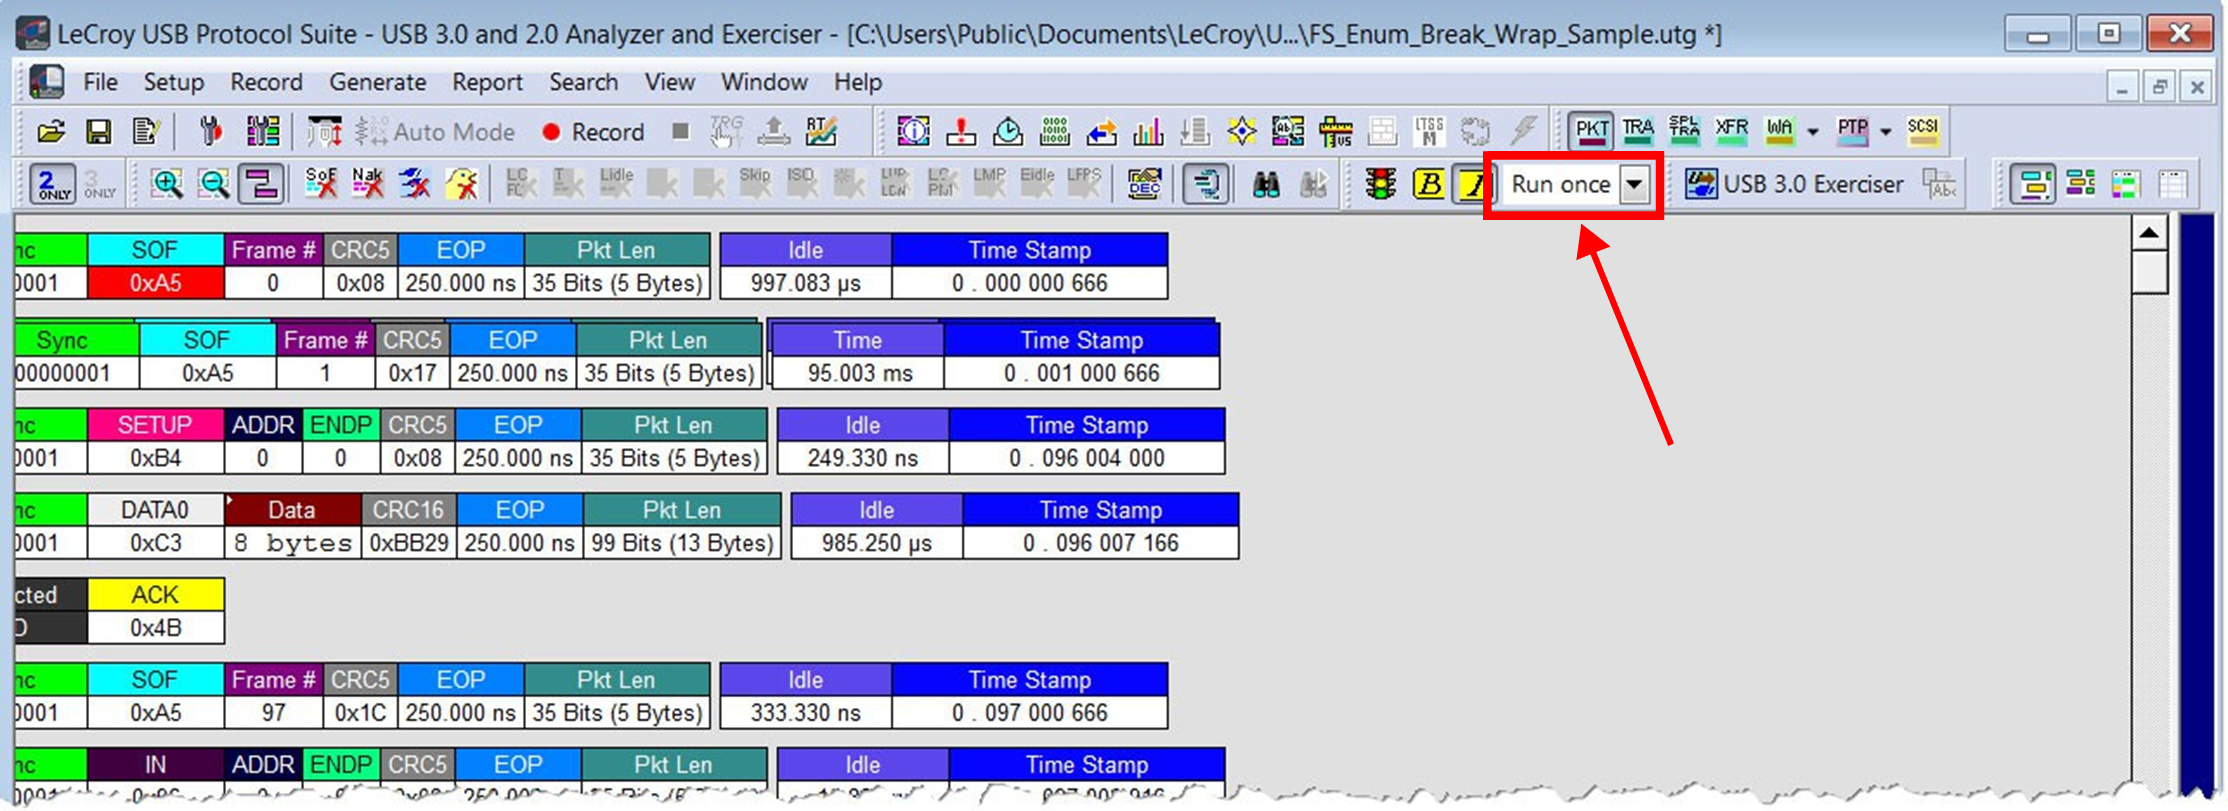Open the traffic light start generation icon
This screenshot has width=2228, height=811.
click(1381, 184)
